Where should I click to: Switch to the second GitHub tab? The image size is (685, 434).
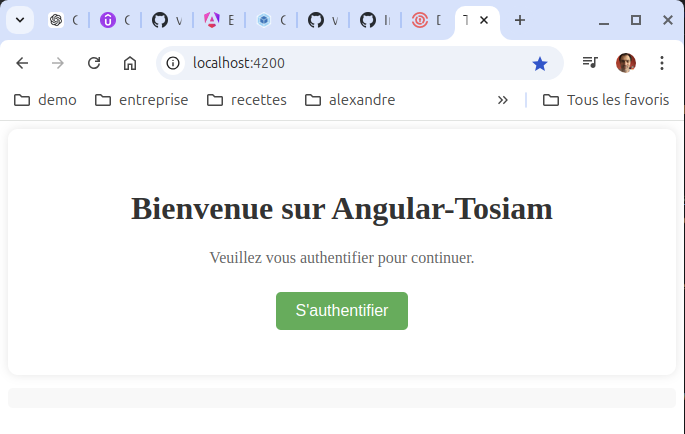[x=323, y=20]
